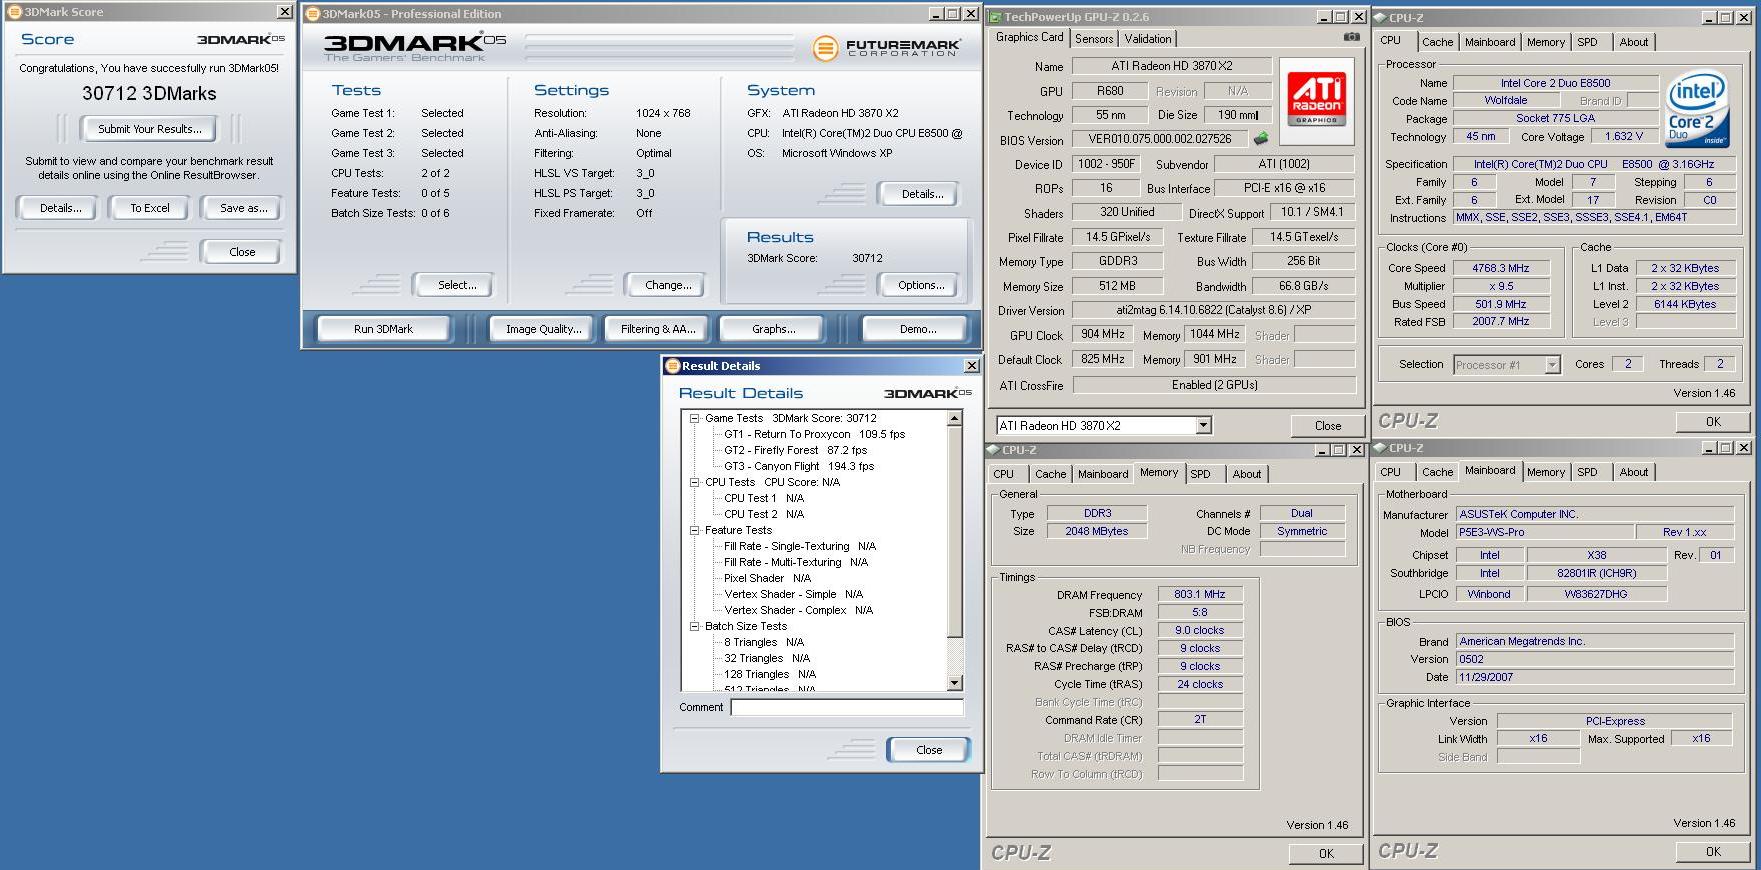Click the Run 3DMark button
Image resolution: width=1761 pixels, height=870 pixels.
click(383, 329)
